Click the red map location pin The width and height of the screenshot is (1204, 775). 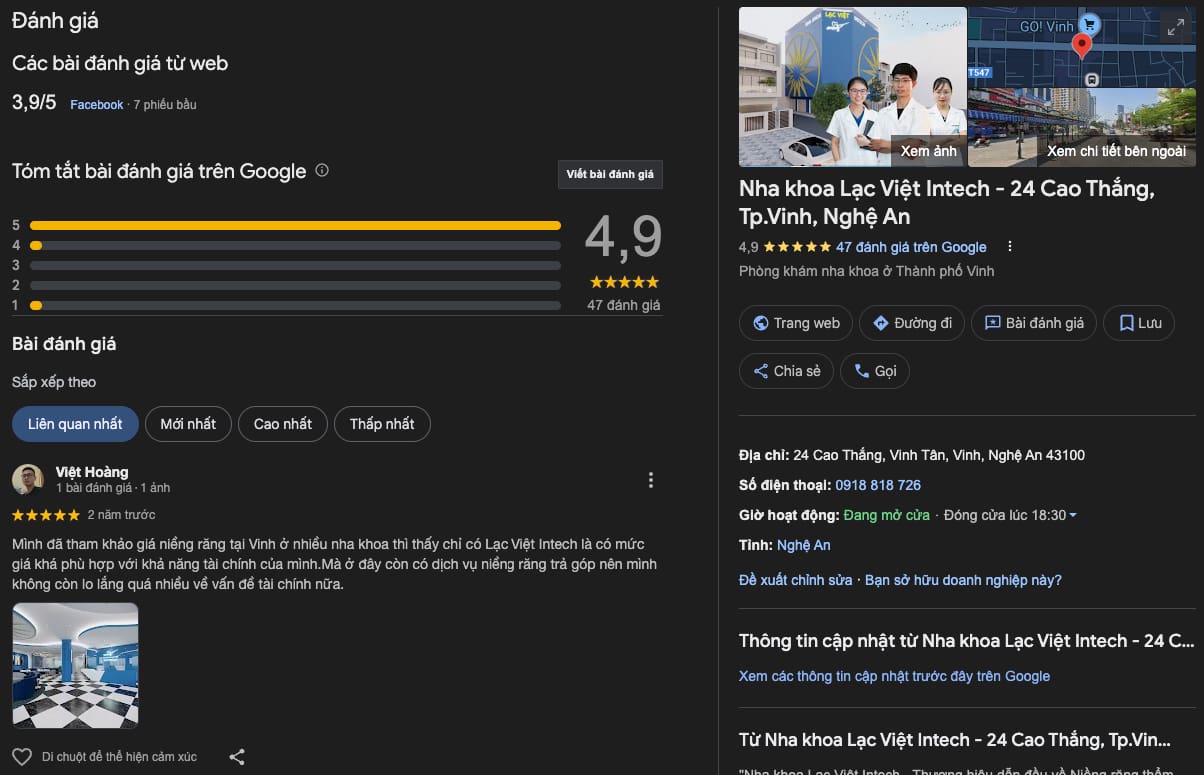click(x=1081, y=45)
